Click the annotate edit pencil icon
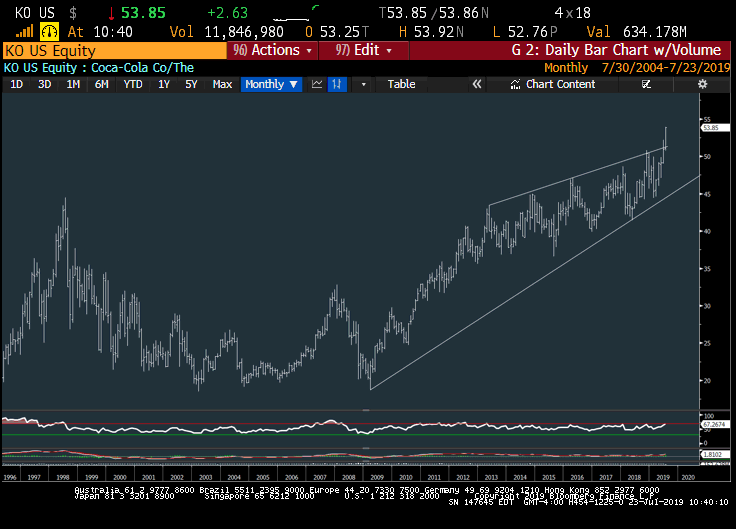736x529 pixels. 646,84
